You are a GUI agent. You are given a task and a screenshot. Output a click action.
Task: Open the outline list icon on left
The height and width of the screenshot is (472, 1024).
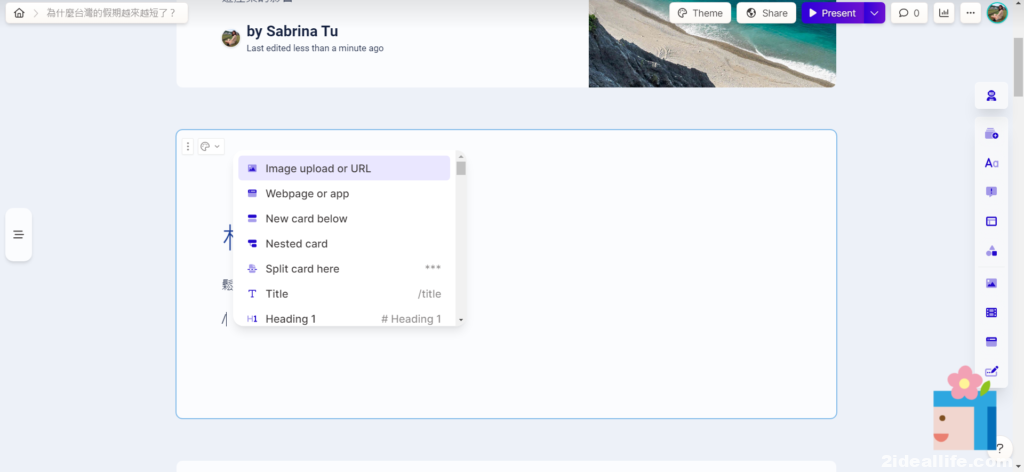[18, 234]
